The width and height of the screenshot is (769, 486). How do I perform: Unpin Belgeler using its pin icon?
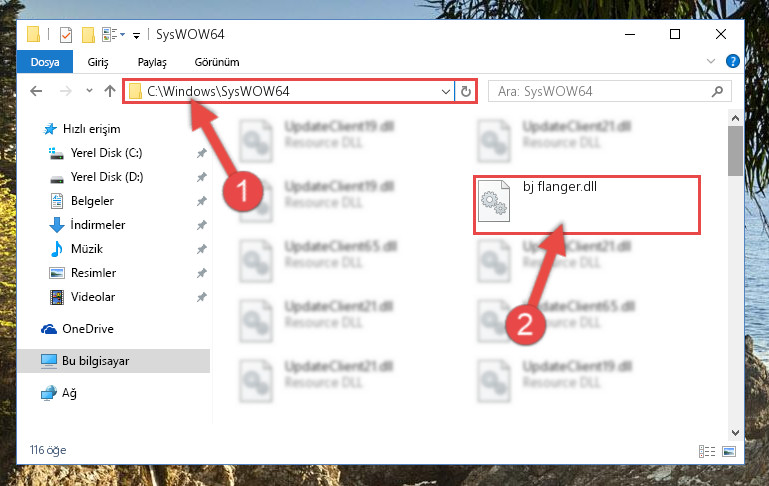tap(201, 201)
